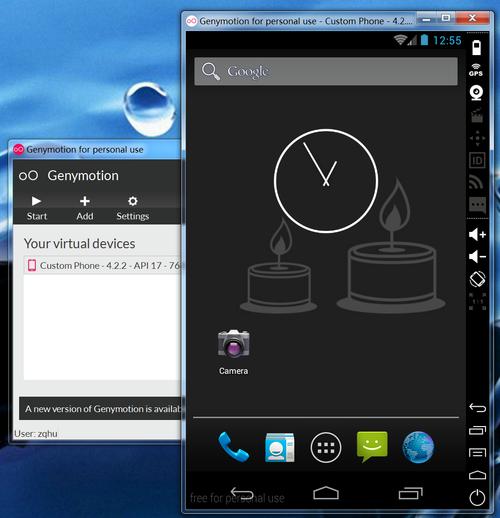This screenshot has height=518, width=500.
Task: Select Custom Phone 4.2.2 virtual device
Action: (103, 265)
